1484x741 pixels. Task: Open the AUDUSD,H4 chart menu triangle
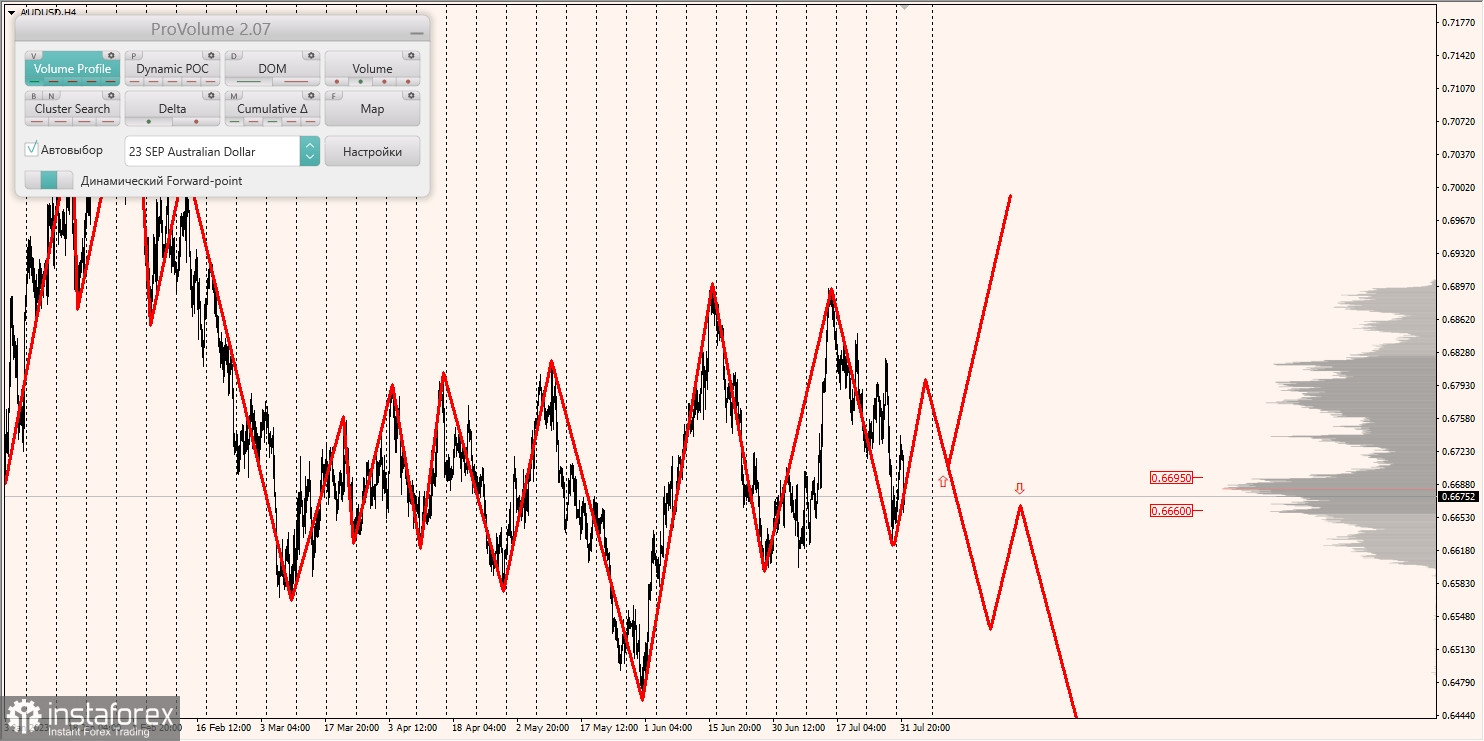[10, 12]
